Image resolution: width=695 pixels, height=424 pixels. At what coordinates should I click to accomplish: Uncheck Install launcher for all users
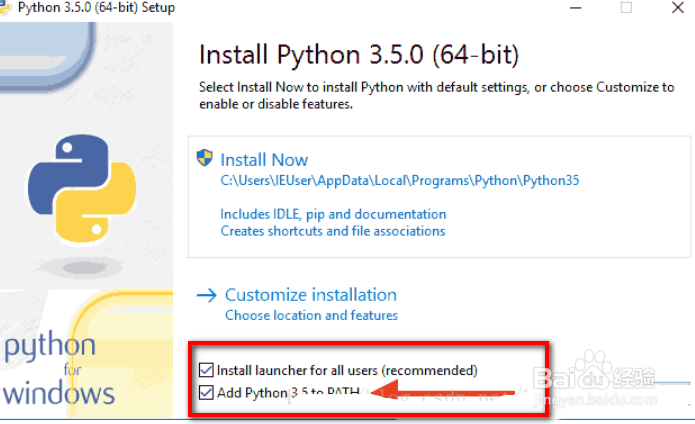tap(206, 370)
